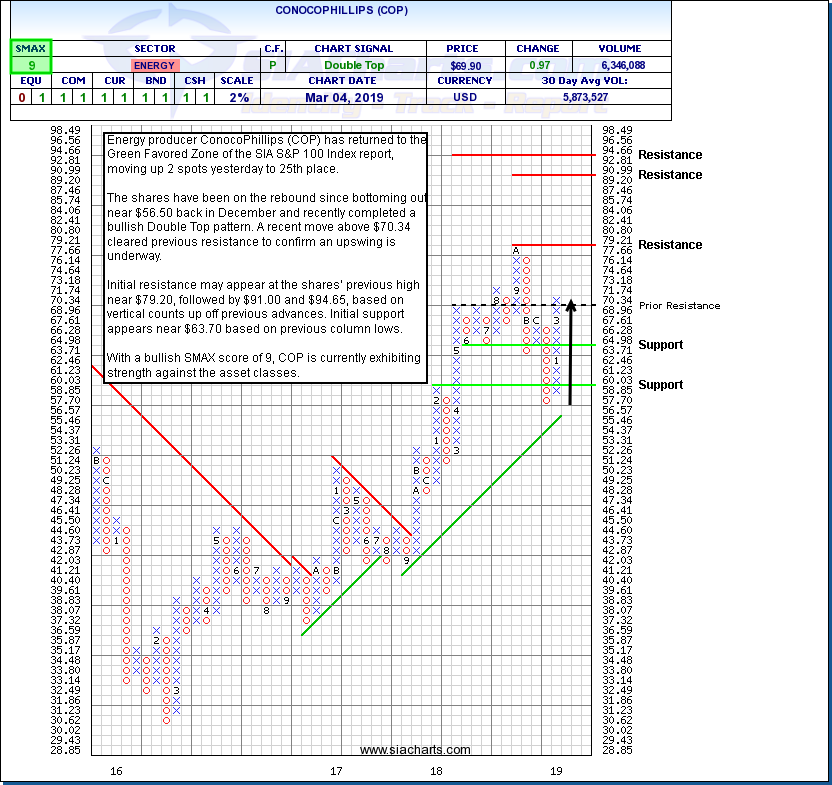
Task: Click the green SMAX score 9 box
Action: coord(31,64)
